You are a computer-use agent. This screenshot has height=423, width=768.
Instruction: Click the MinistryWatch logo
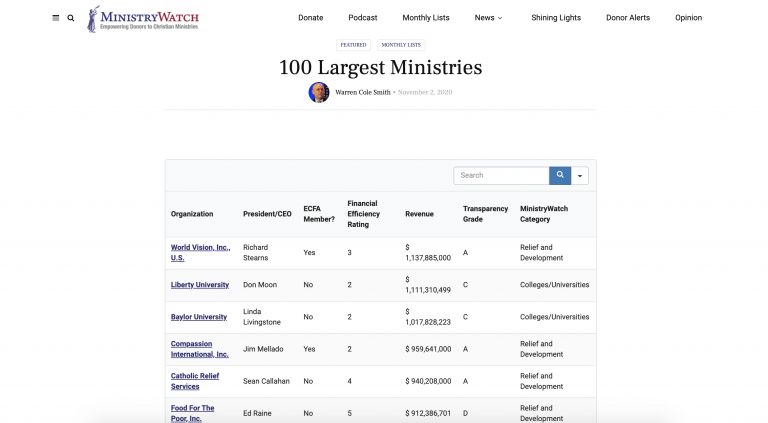click(143, 19)
